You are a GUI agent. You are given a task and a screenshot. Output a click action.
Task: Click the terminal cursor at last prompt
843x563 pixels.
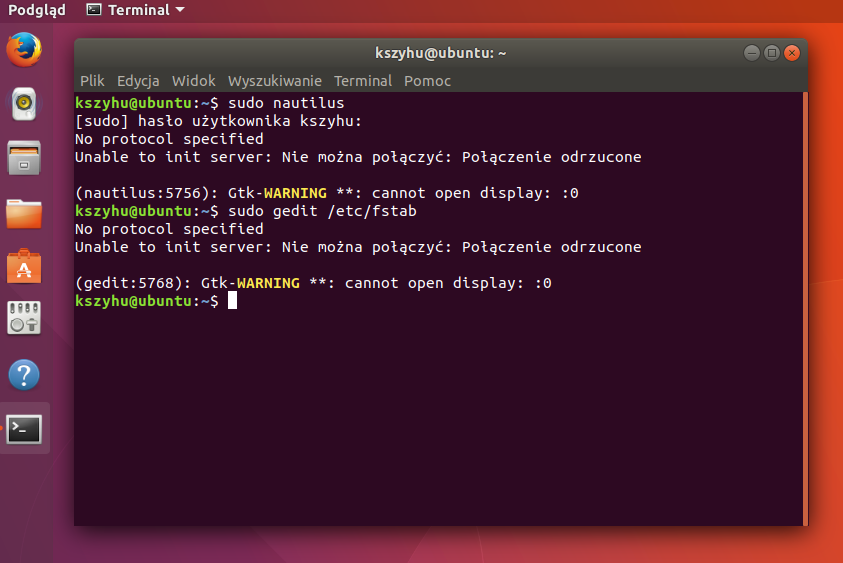pyautogui.click(x=232, y=301)
